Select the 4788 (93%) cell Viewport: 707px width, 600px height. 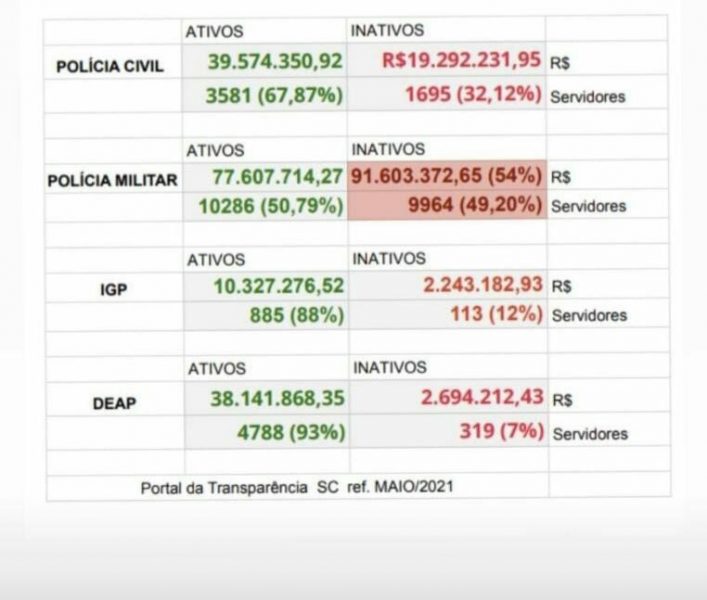point(267,432)
